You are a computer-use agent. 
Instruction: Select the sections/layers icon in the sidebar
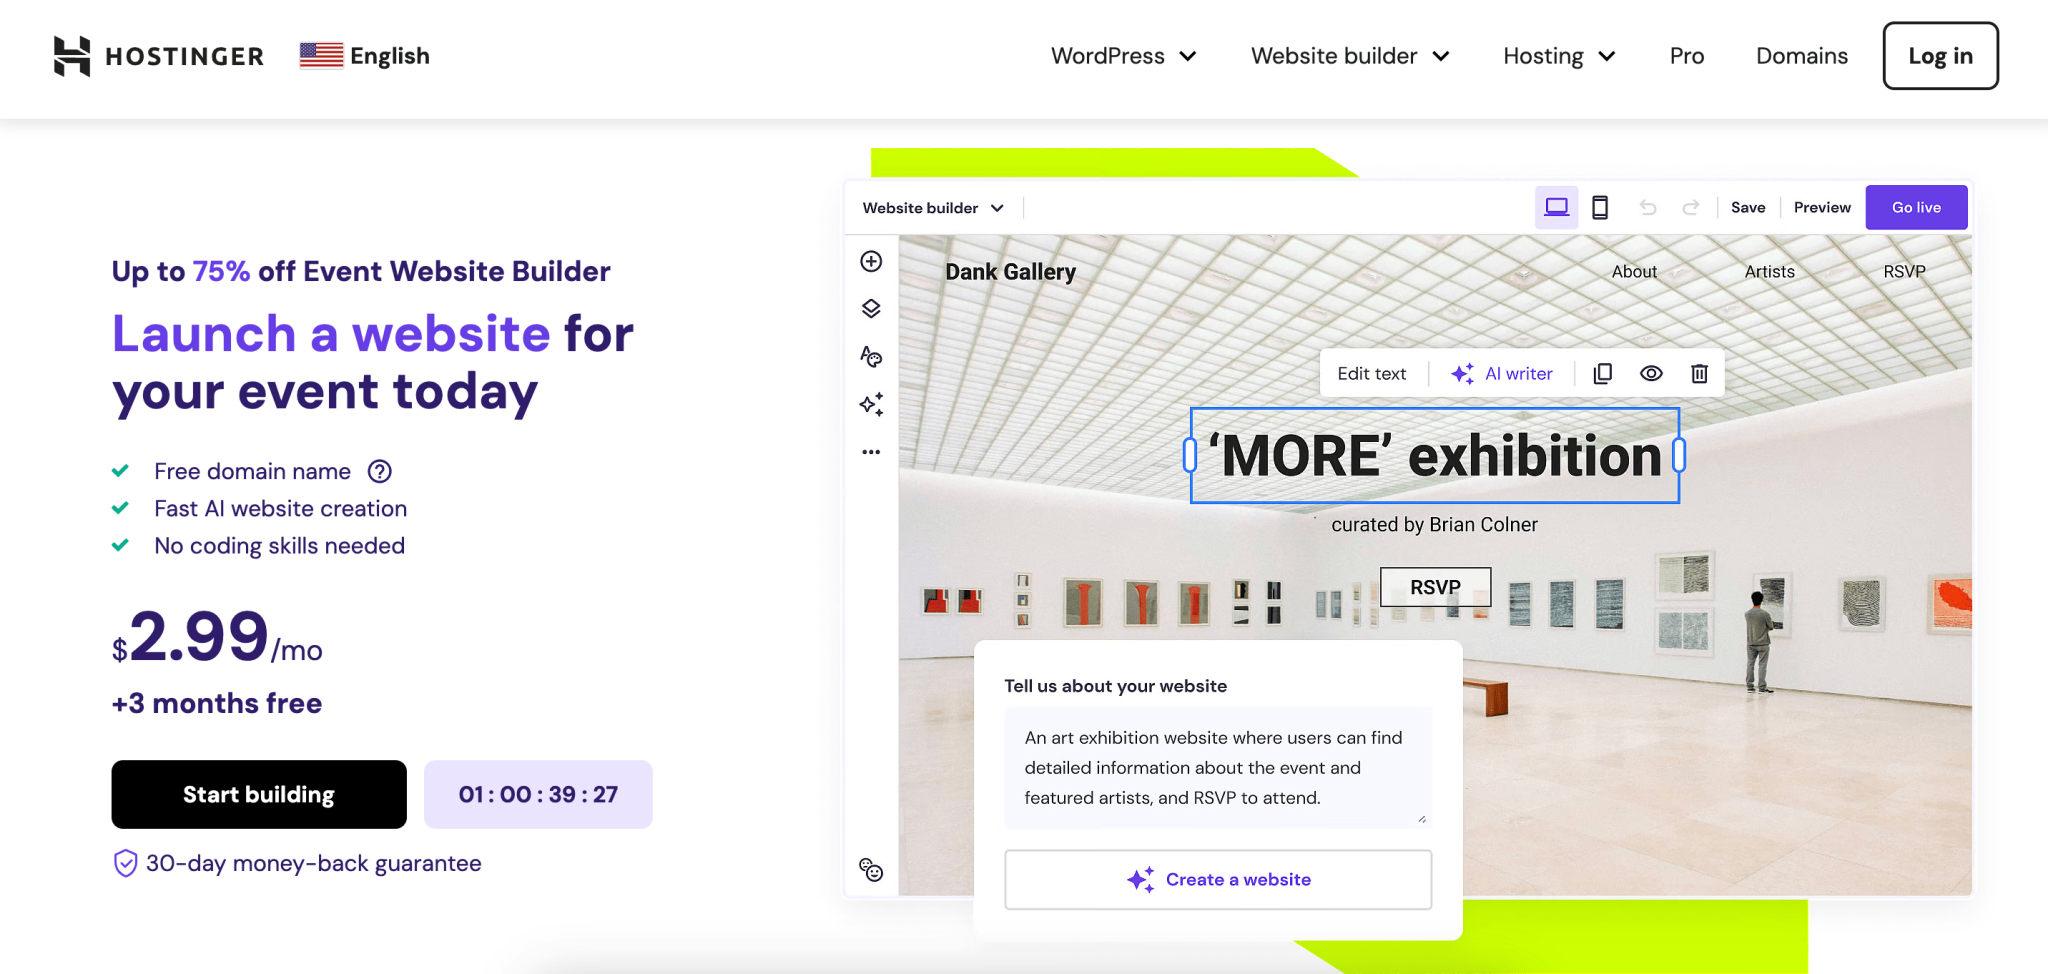coord(871,308)
